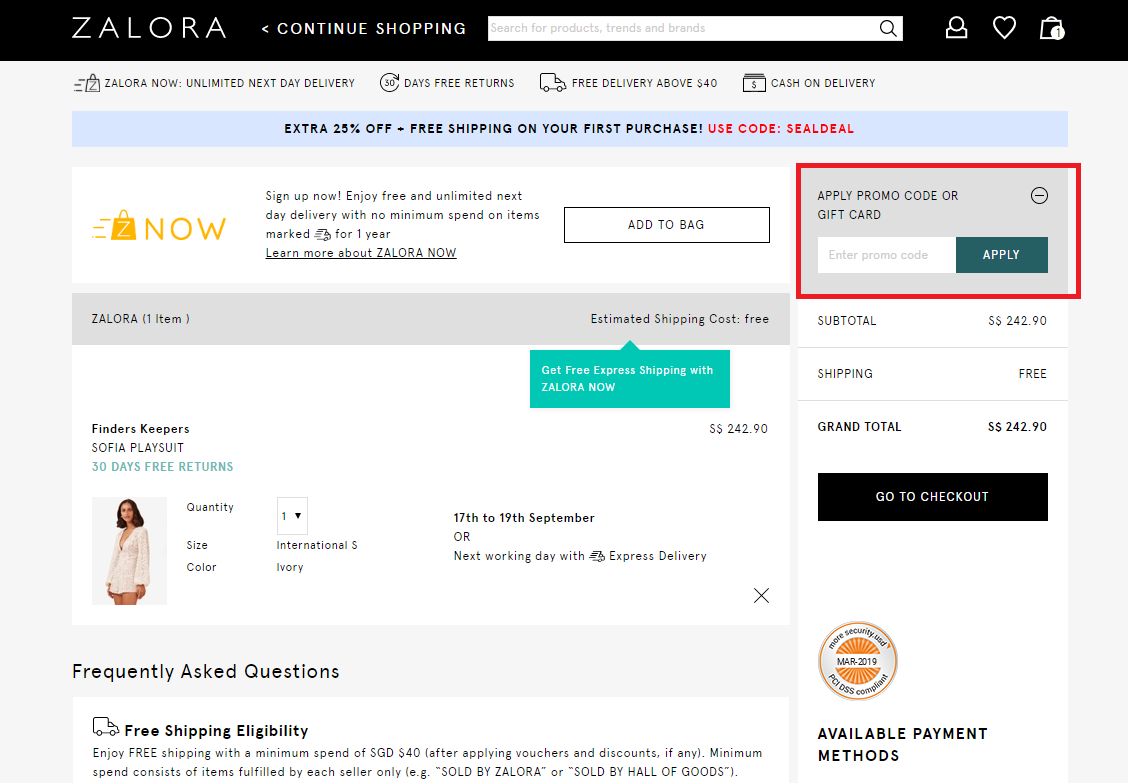Click Estimated Shipping Cost: free text
Viewport: 1128px width, 783px height.
680,319
